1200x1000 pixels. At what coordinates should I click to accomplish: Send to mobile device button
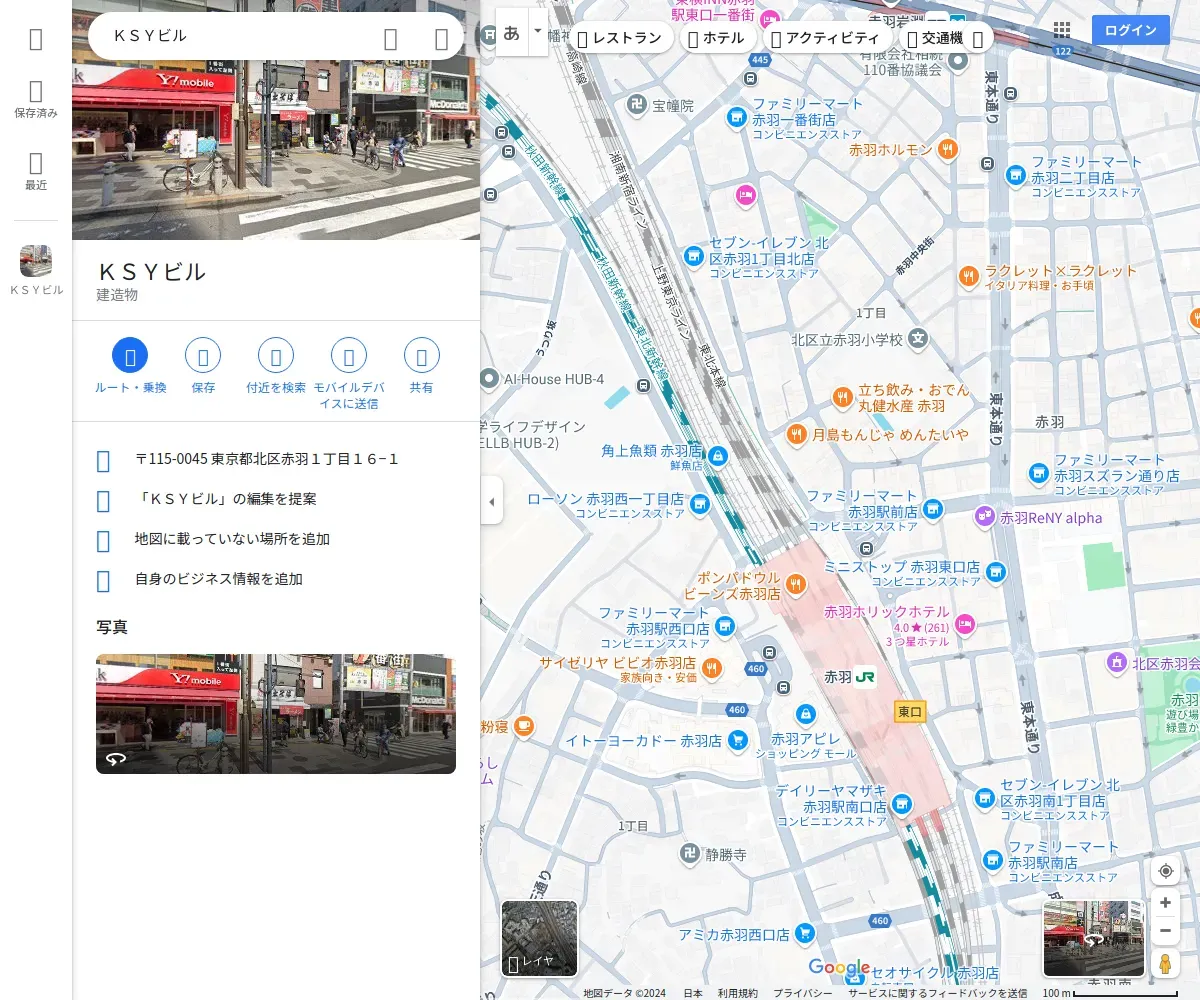pyautogui.click(x=349, y=373)
